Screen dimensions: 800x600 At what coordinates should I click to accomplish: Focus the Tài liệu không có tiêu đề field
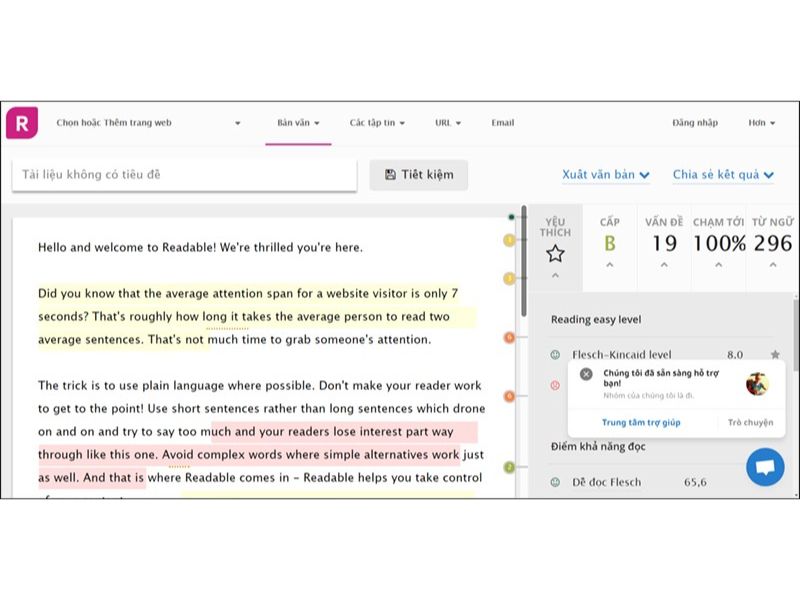click(x=184, y=174)
